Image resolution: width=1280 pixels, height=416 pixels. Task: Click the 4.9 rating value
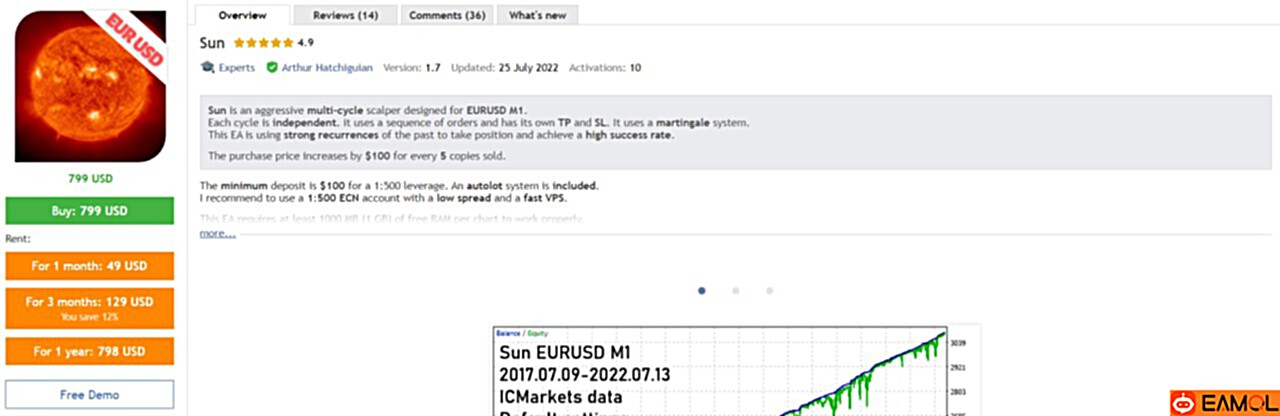306,43
